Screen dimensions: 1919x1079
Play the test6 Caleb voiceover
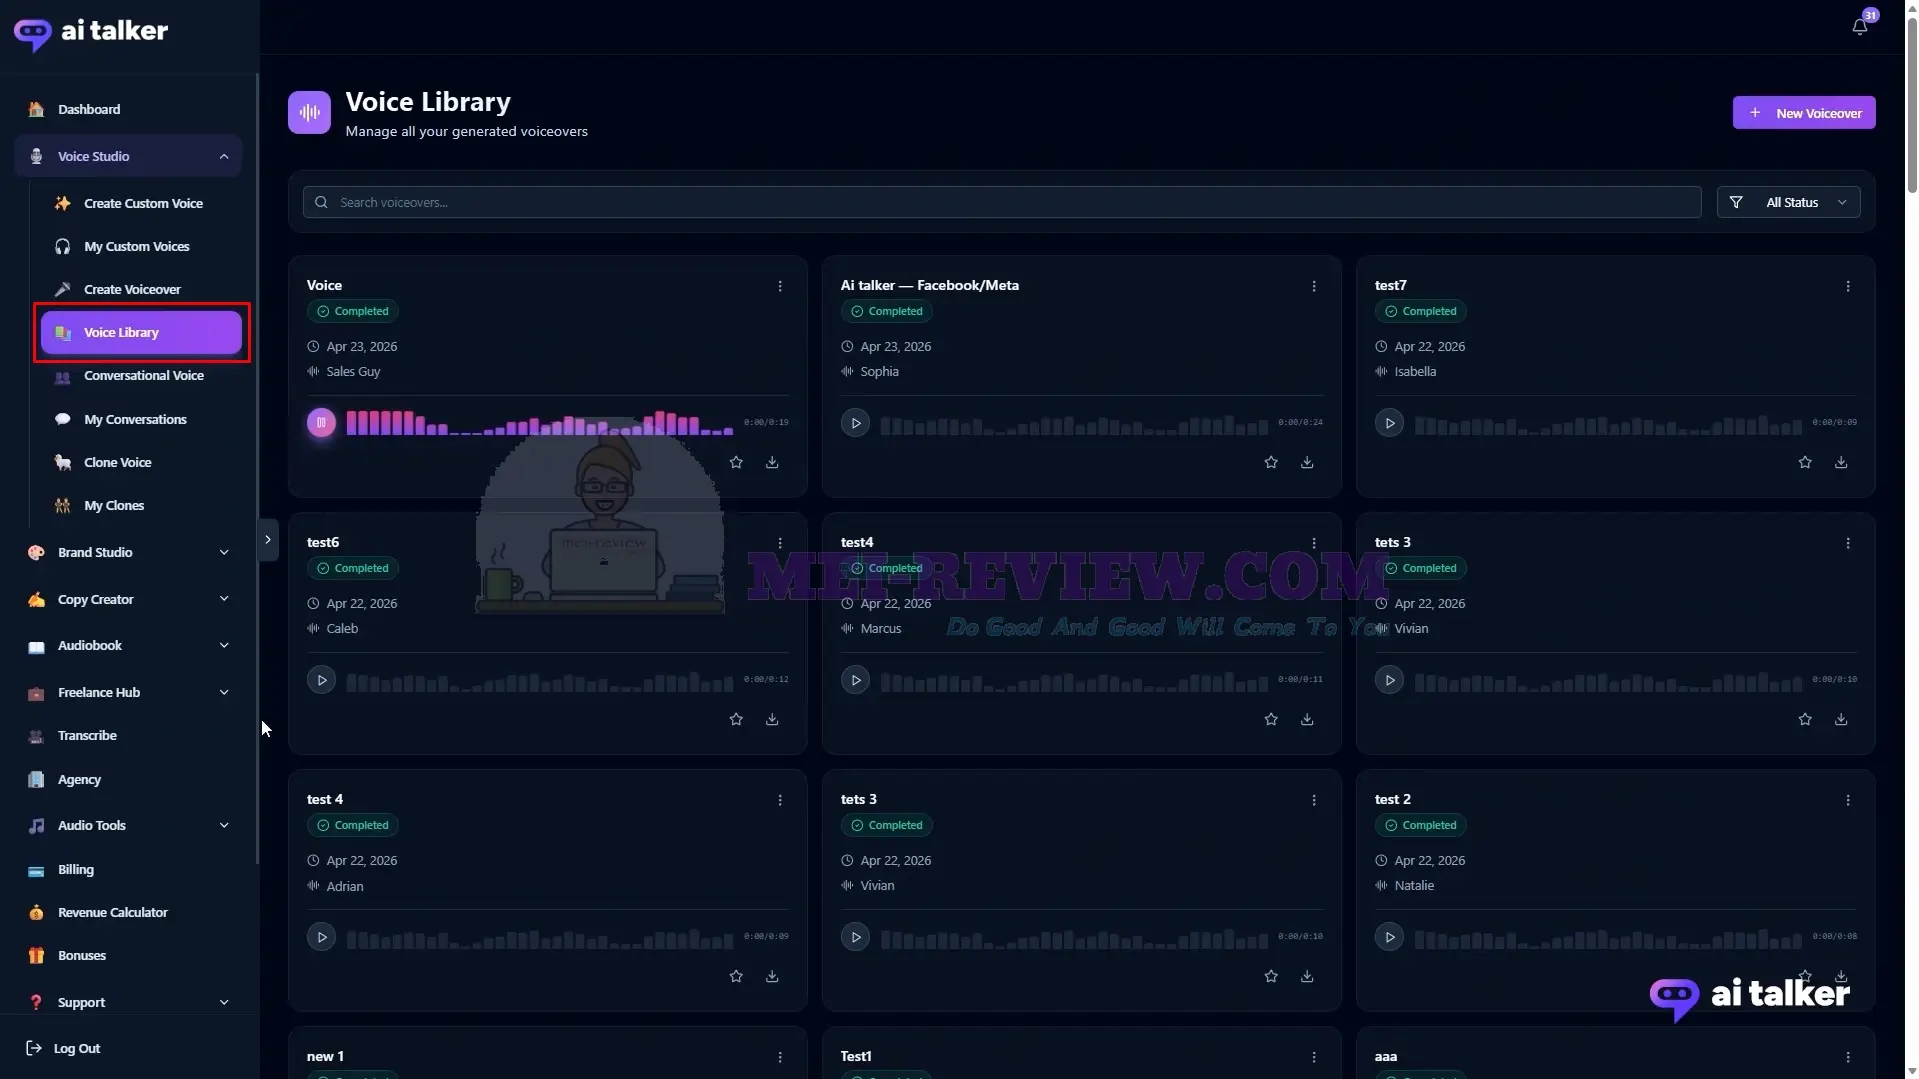(x=321, y=680)
